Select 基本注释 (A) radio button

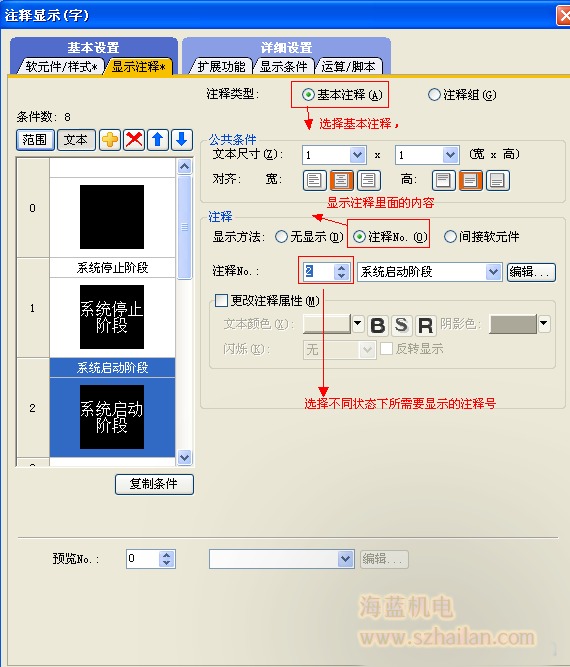[308, 94]
